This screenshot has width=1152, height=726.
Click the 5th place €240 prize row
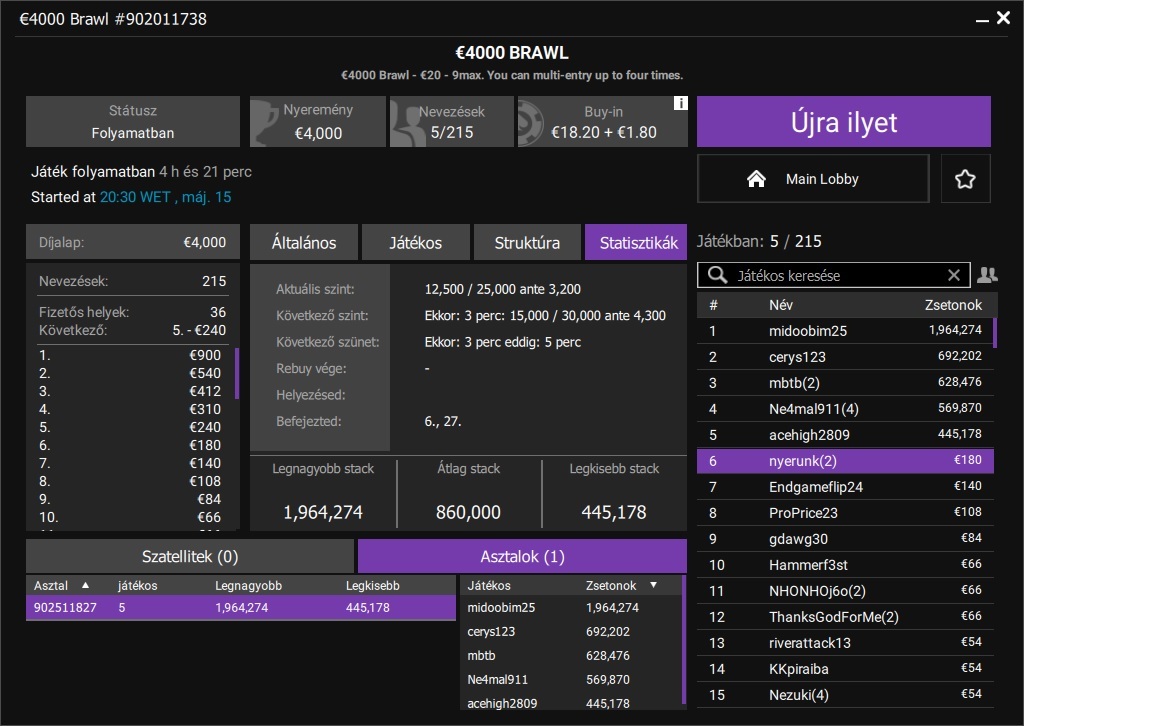tap(130, 427)
